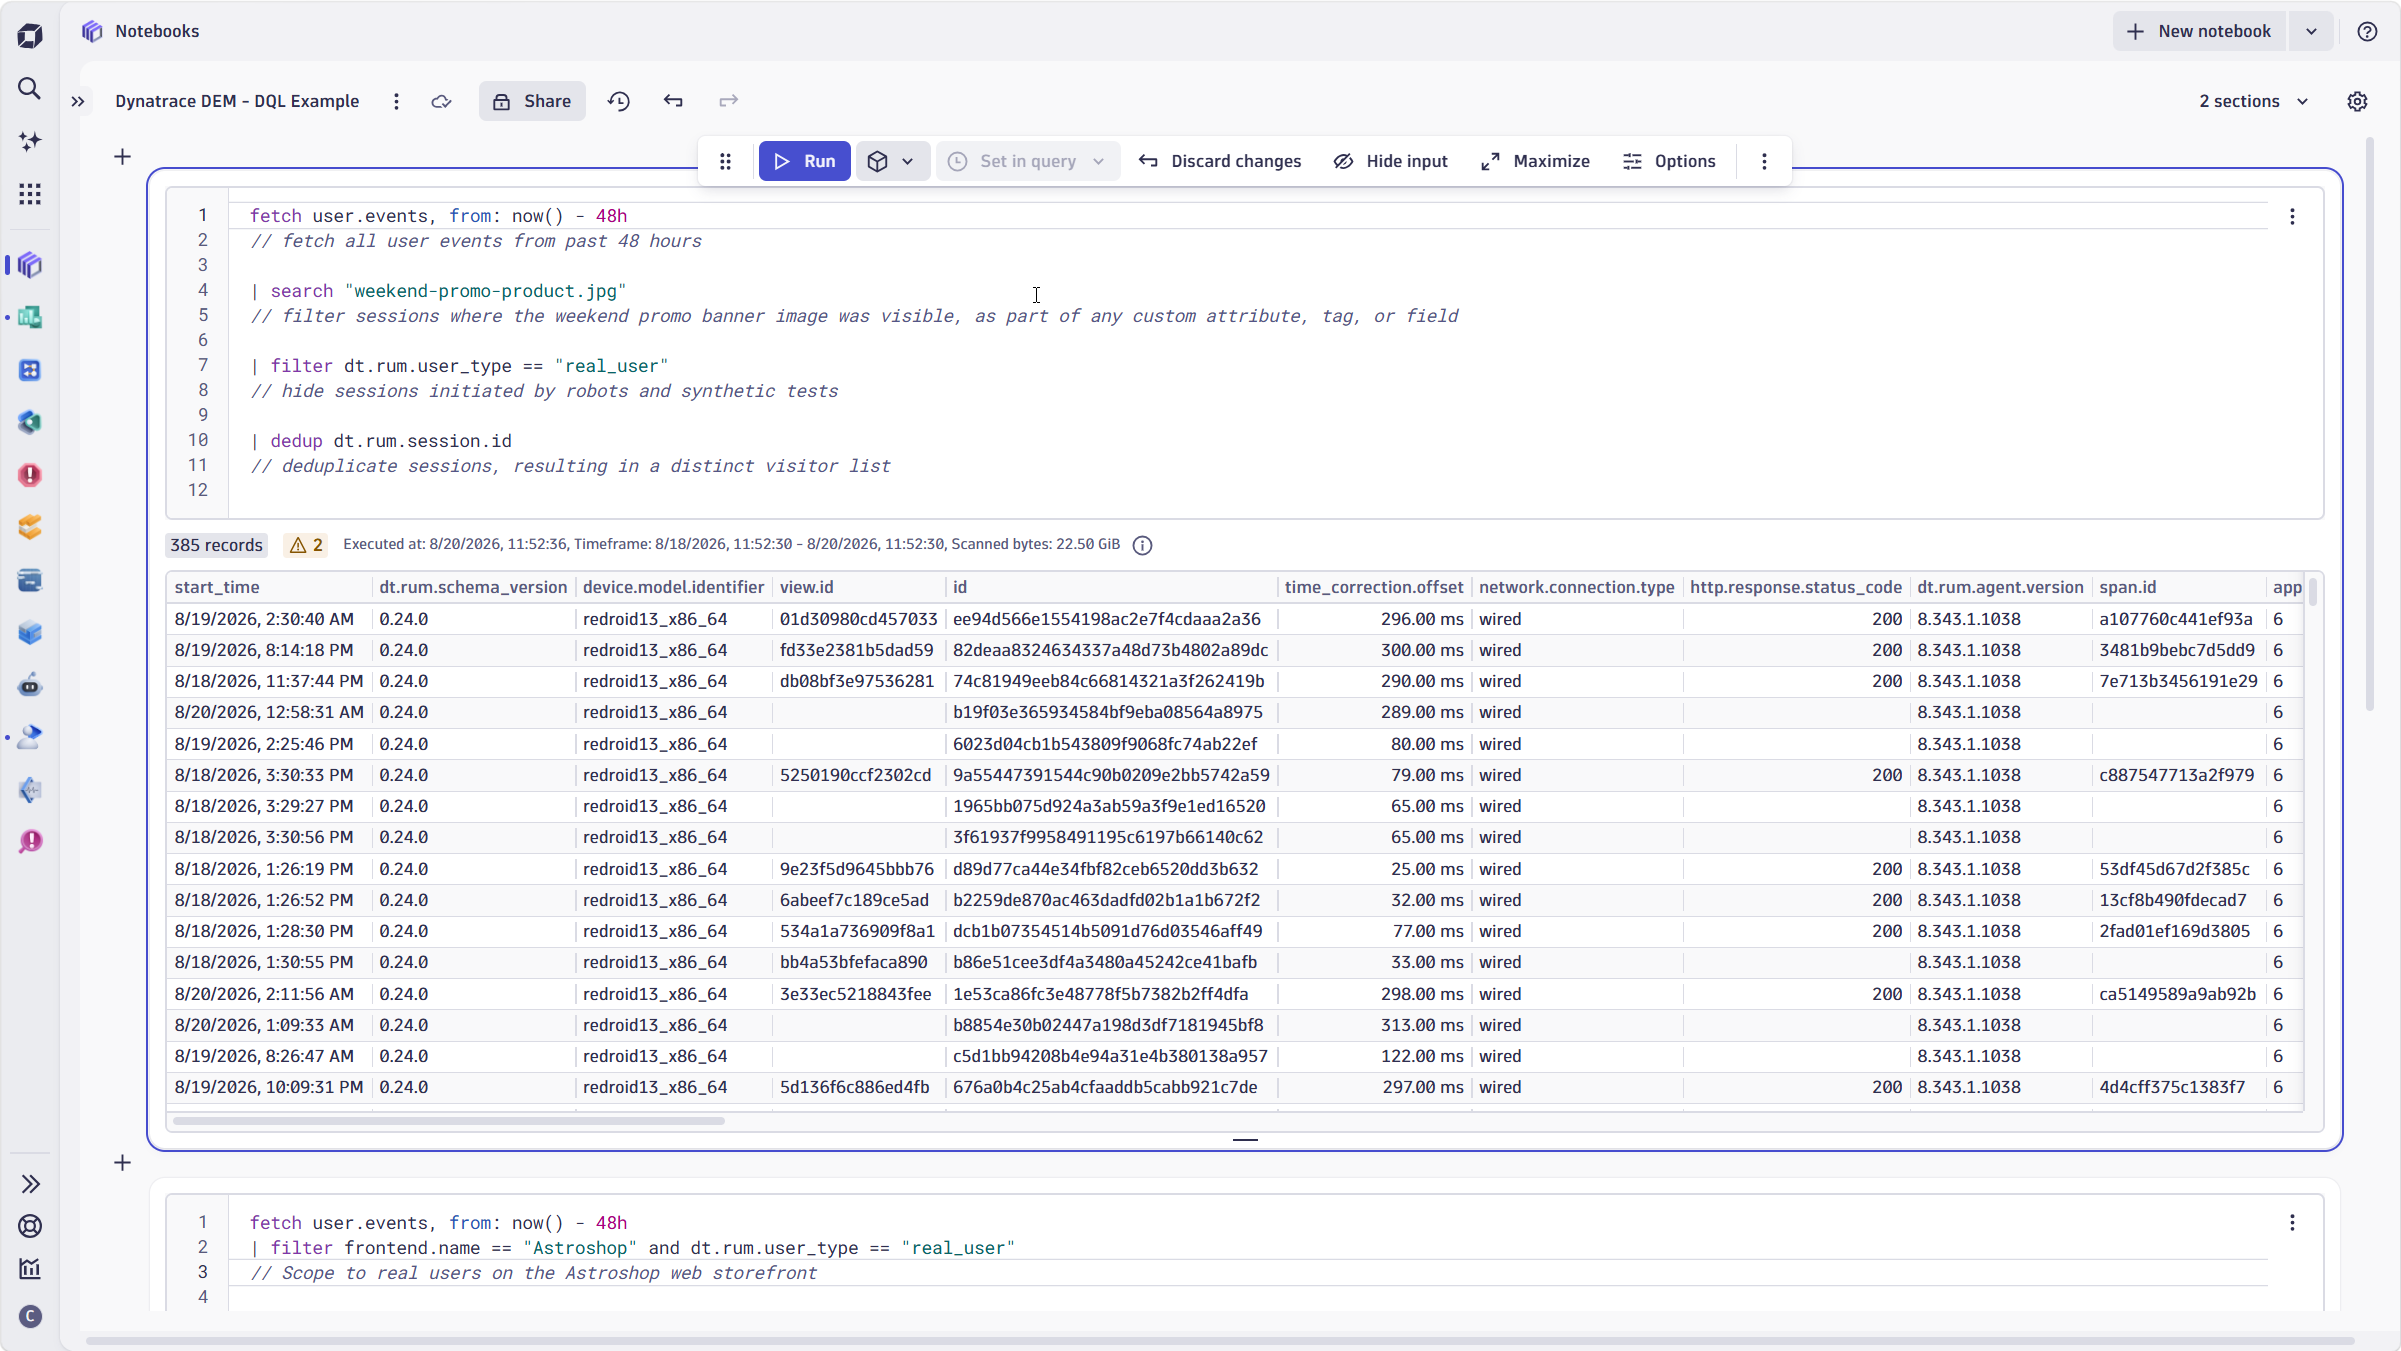This screenshot has width=2401, height=1351.
Task: Click the notebook page vertical scrollbar
Action: pos(2369,425)
